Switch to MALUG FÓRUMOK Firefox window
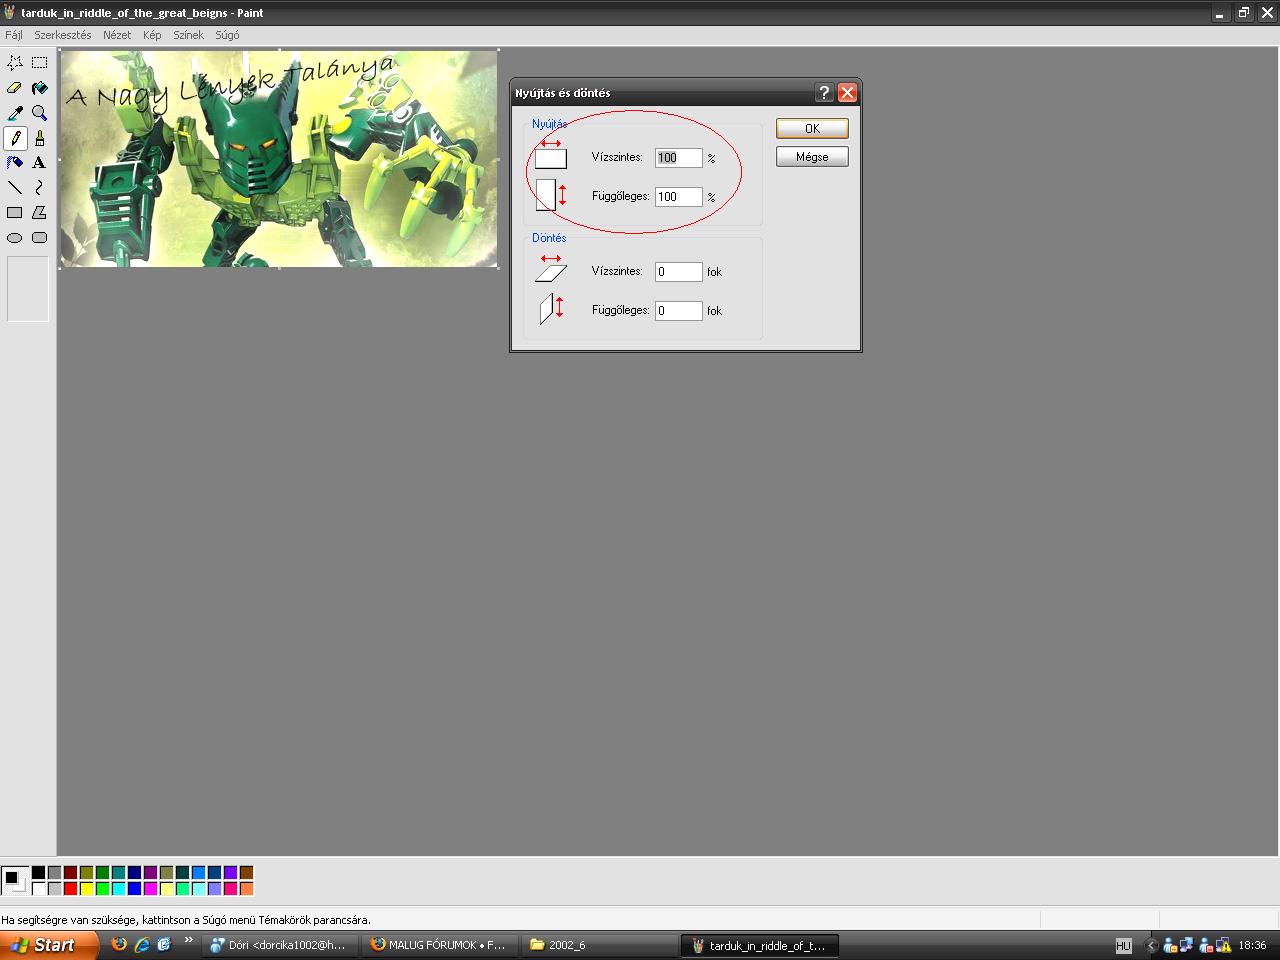 point(439,945)
